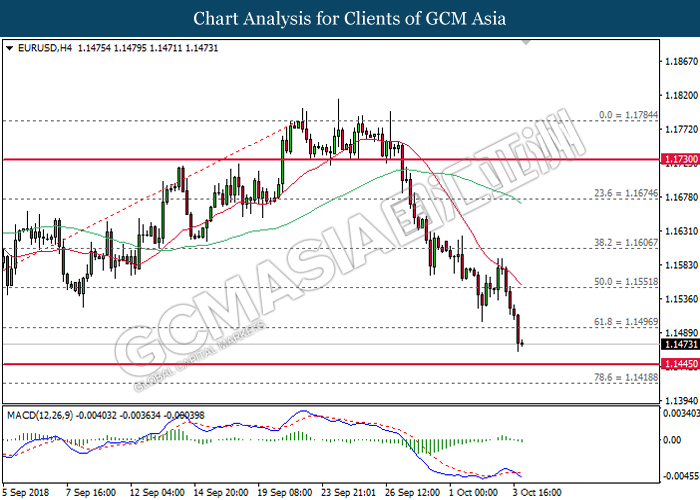Viewport: 700px width, 500px height.
Task: Click the 1.17300 red price label
Action: click(x=680, y=159)
